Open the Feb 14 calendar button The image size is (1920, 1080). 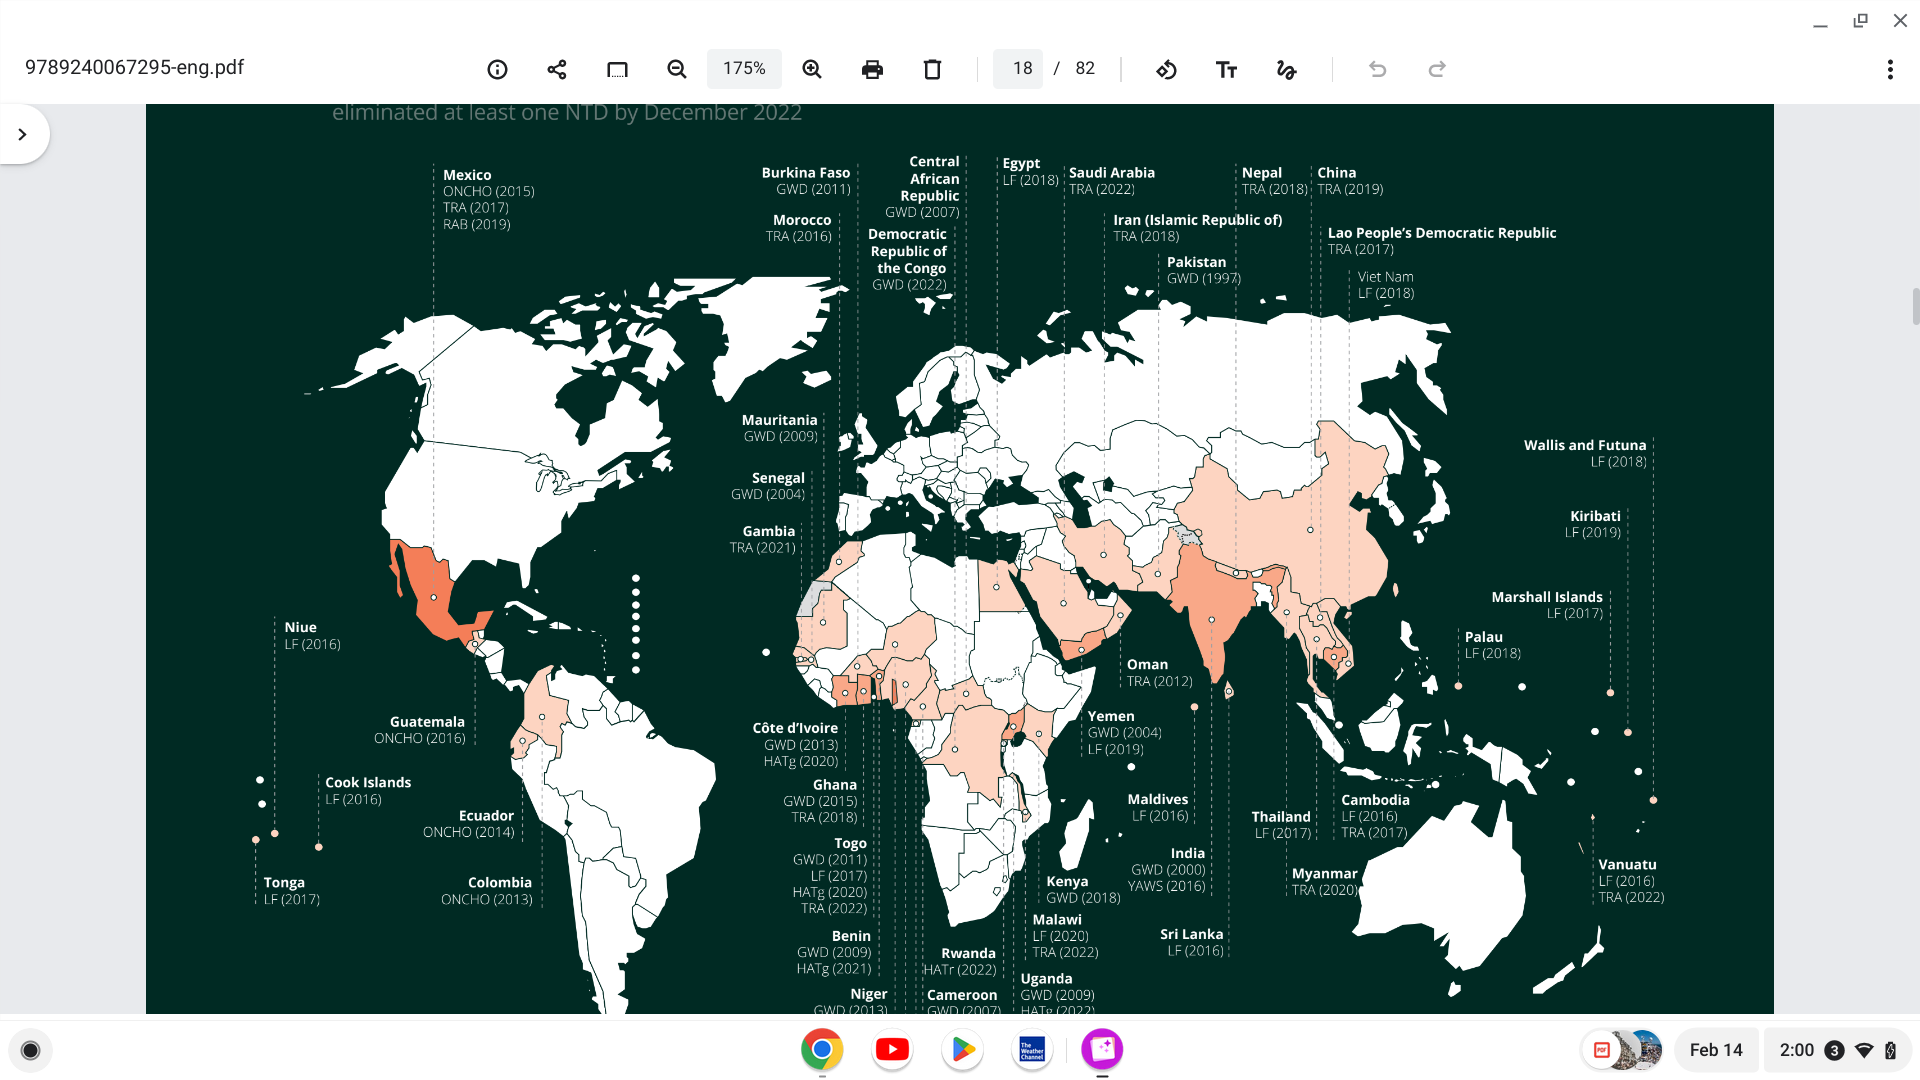[x=1715, y=1050]
